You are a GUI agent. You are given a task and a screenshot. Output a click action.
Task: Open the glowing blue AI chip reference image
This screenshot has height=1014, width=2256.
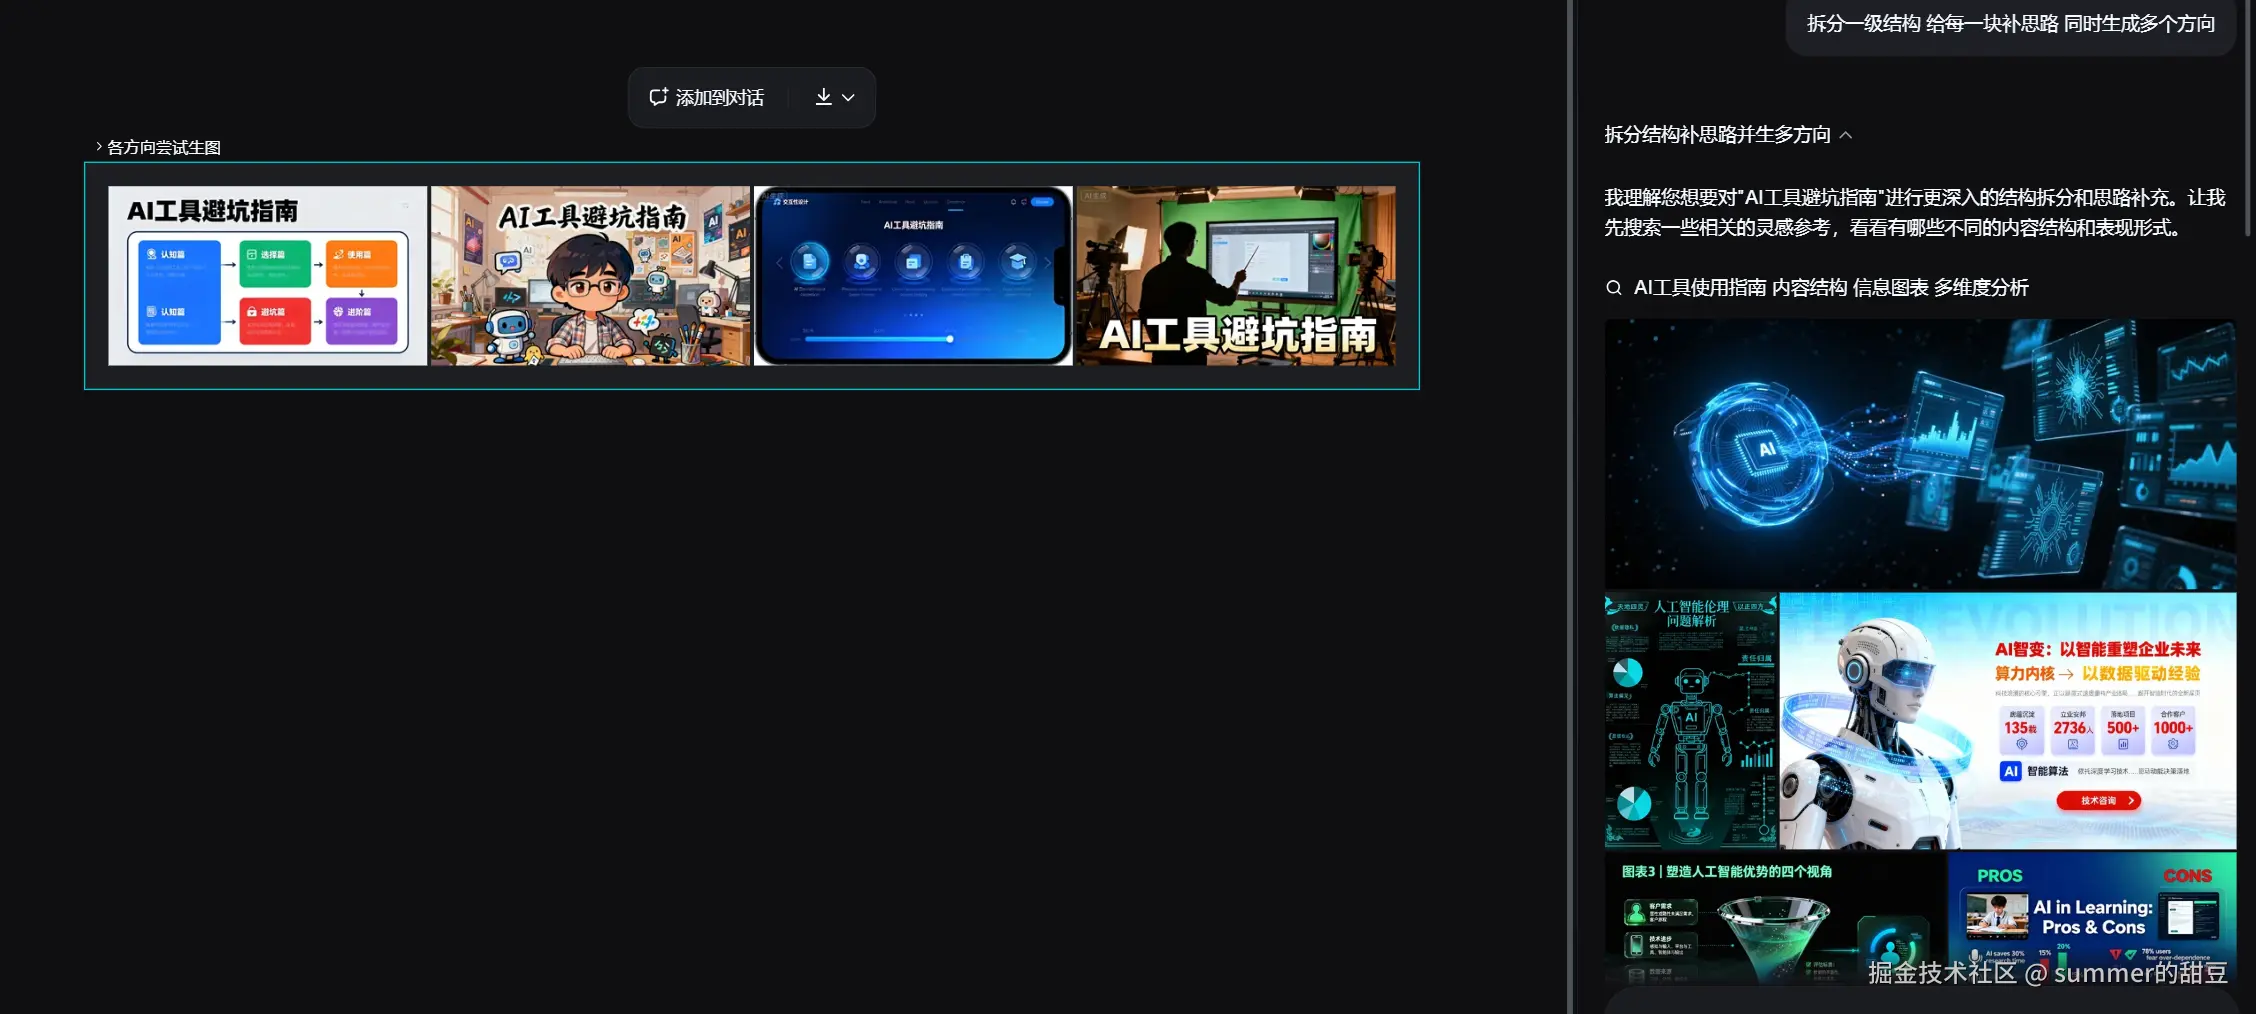(1920, 454)
